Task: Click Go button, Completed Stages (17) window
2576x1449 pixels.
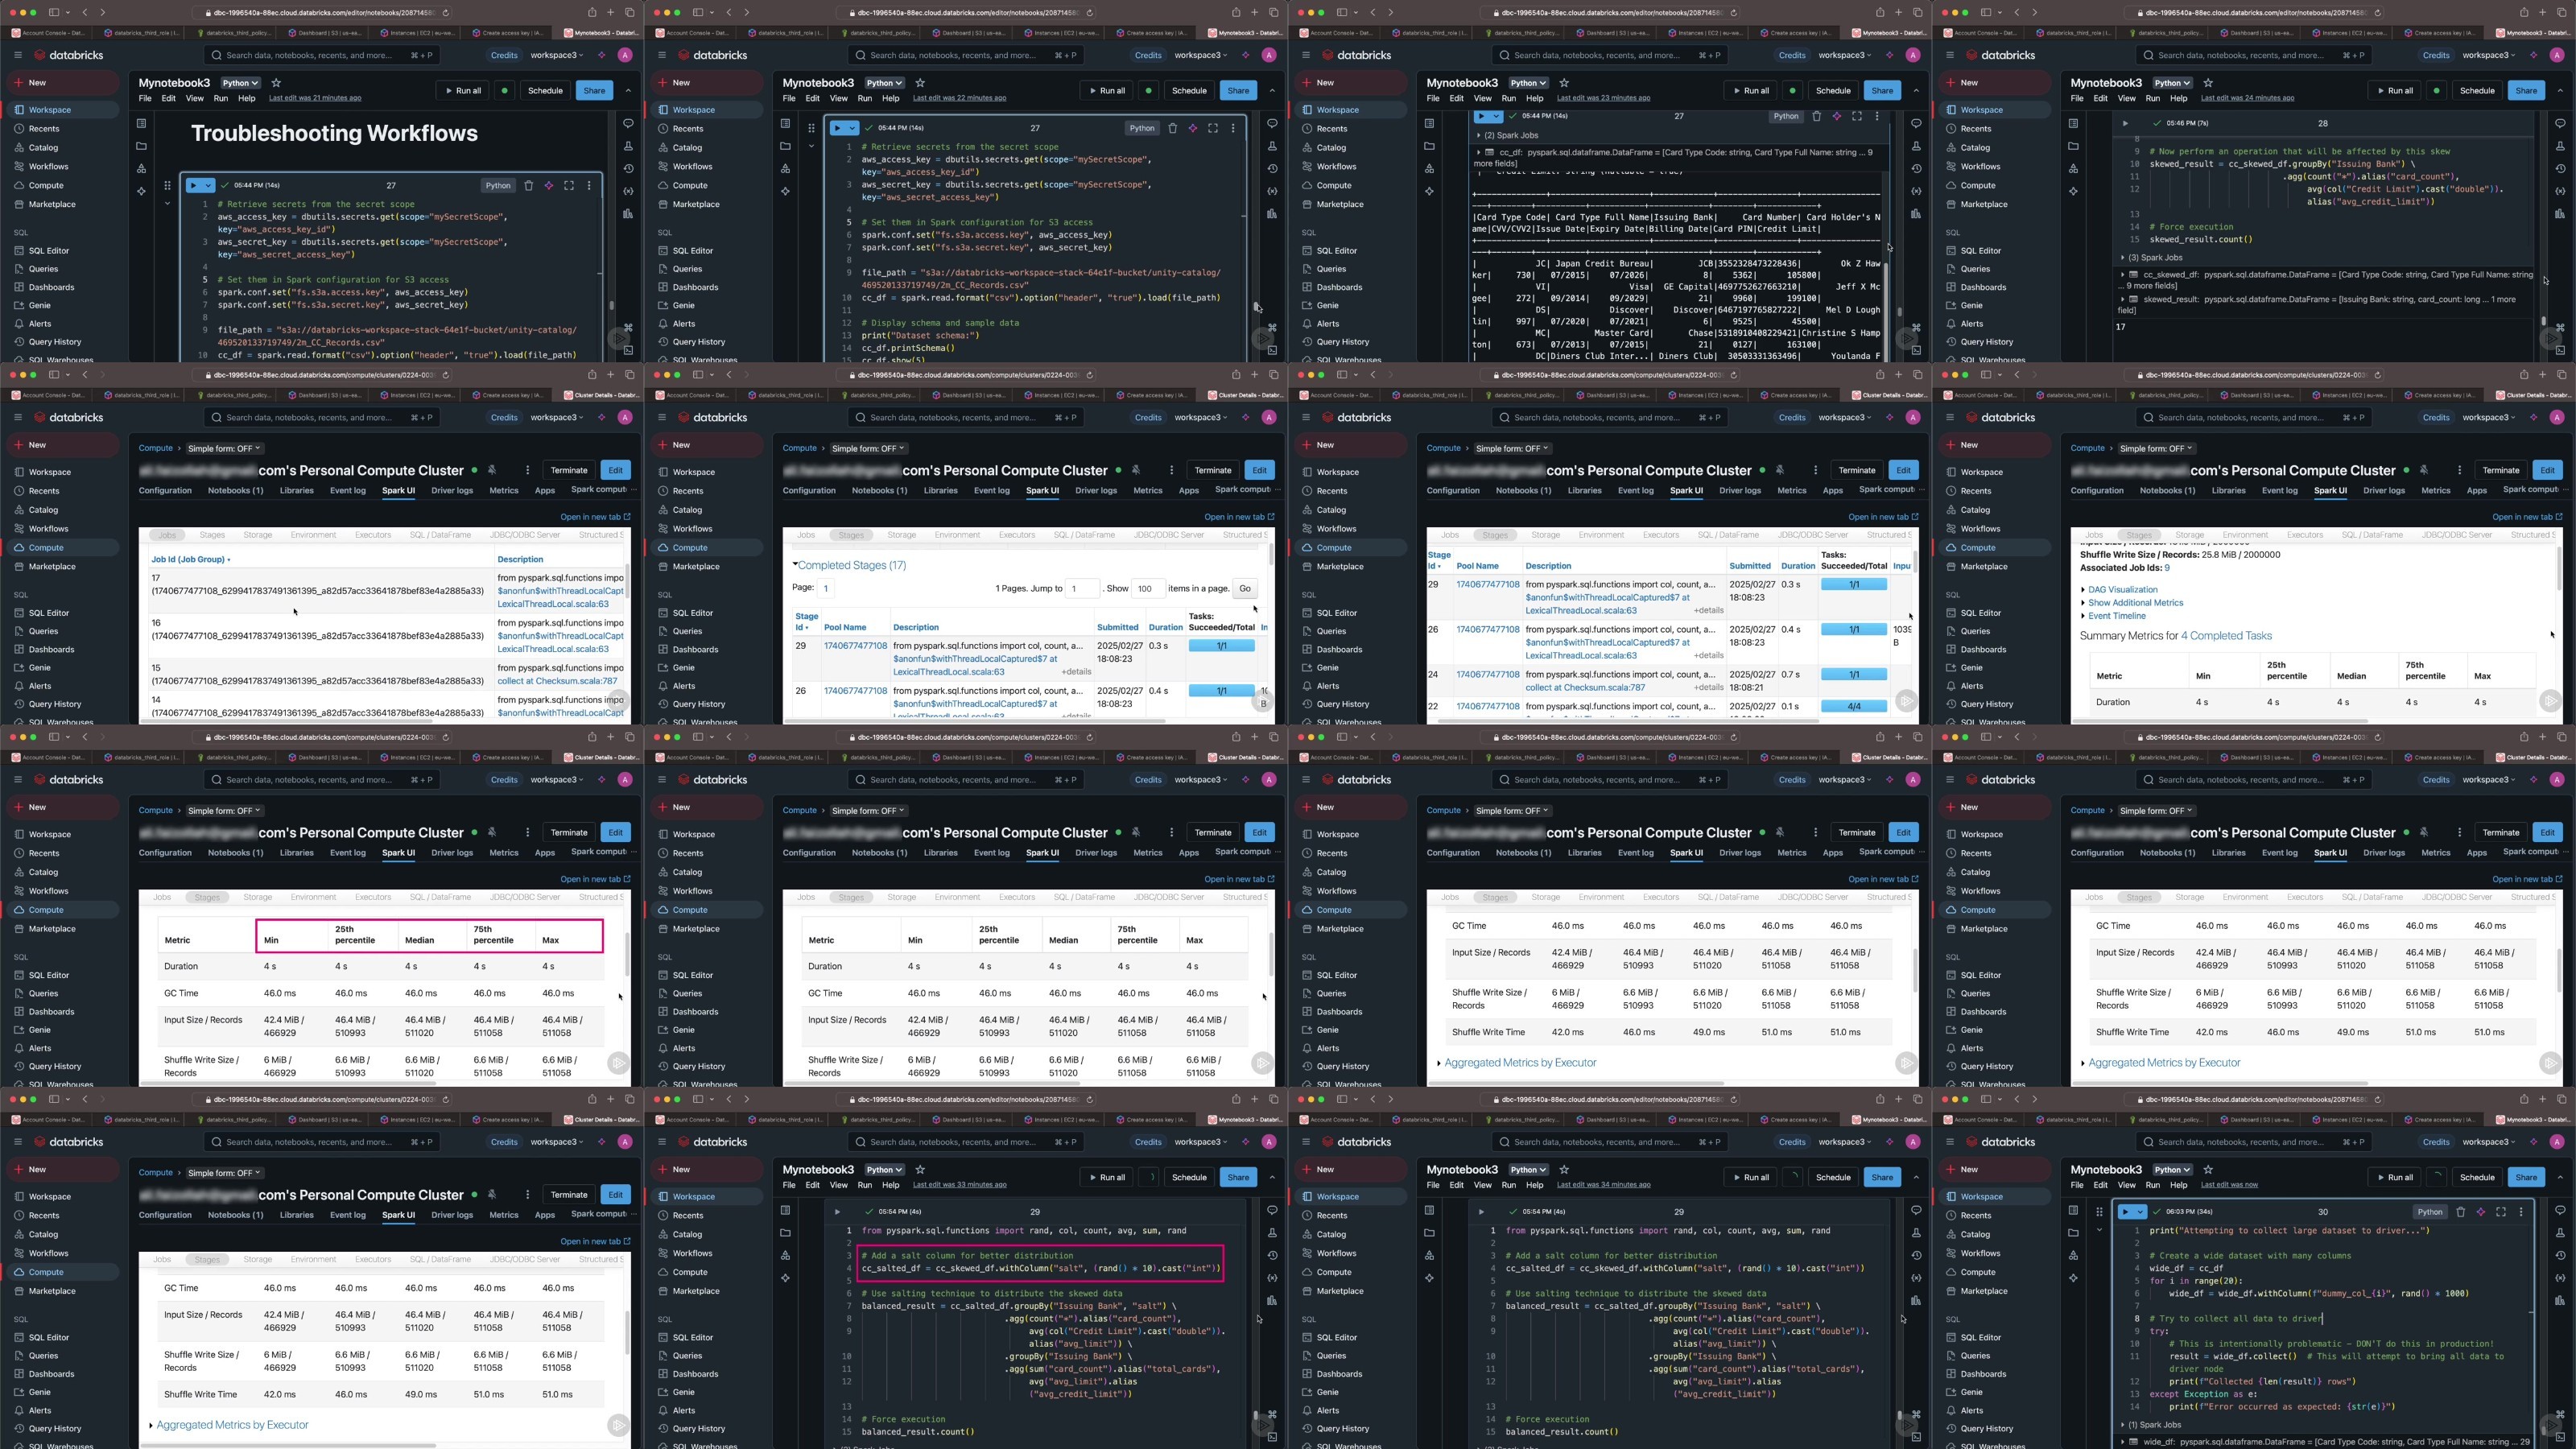Action: 1245,588
